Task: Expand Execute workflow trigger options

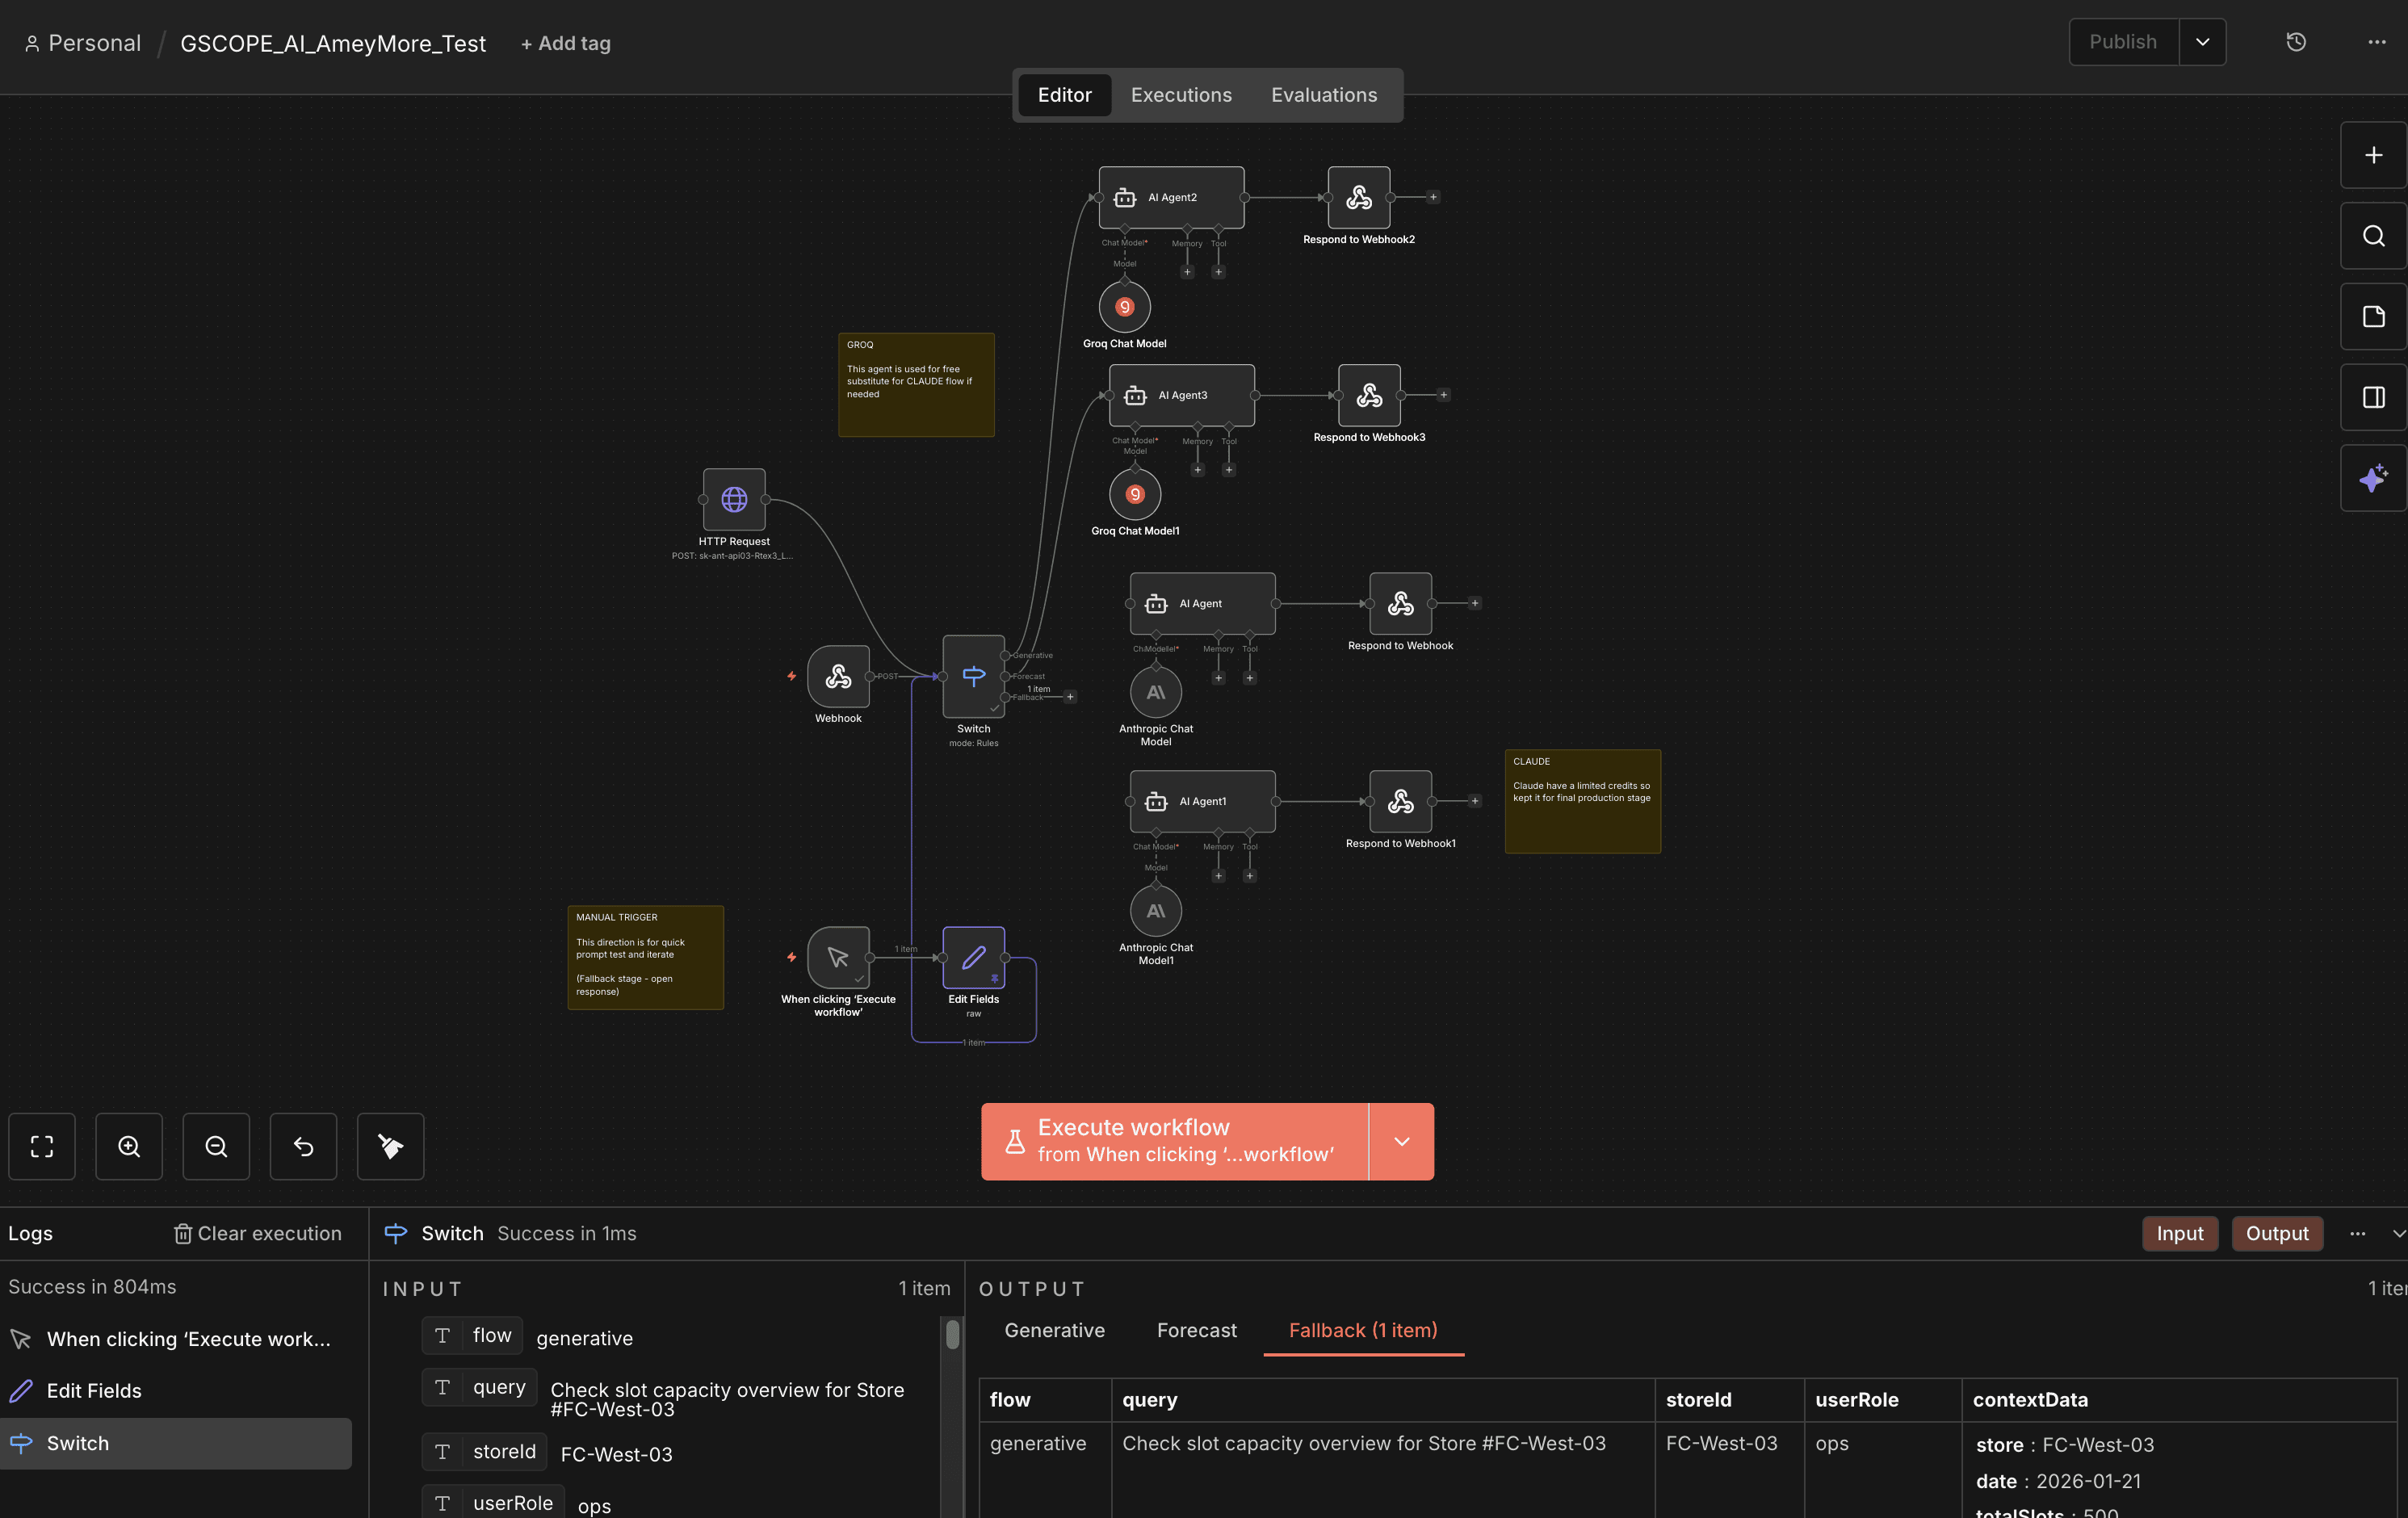Action: point(1401,1141)
